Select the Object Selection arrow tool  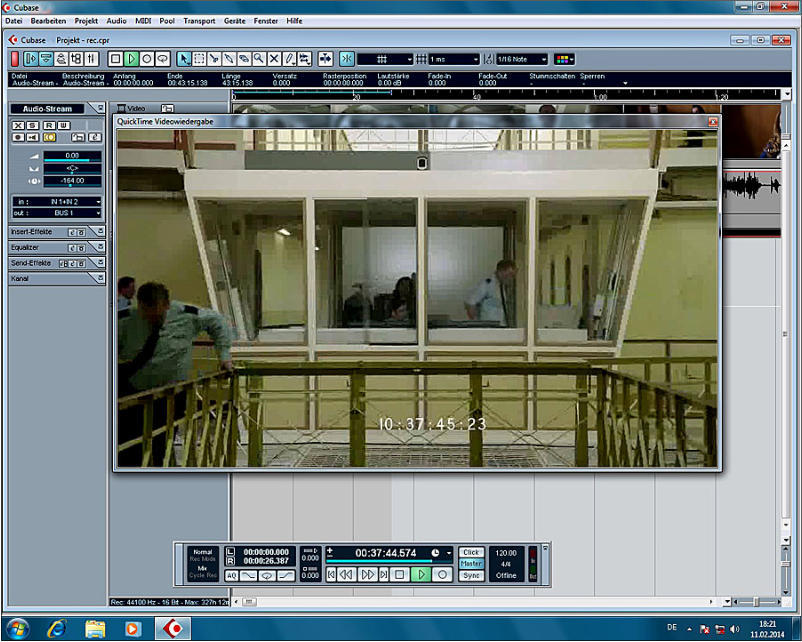(x=184, y=59)
